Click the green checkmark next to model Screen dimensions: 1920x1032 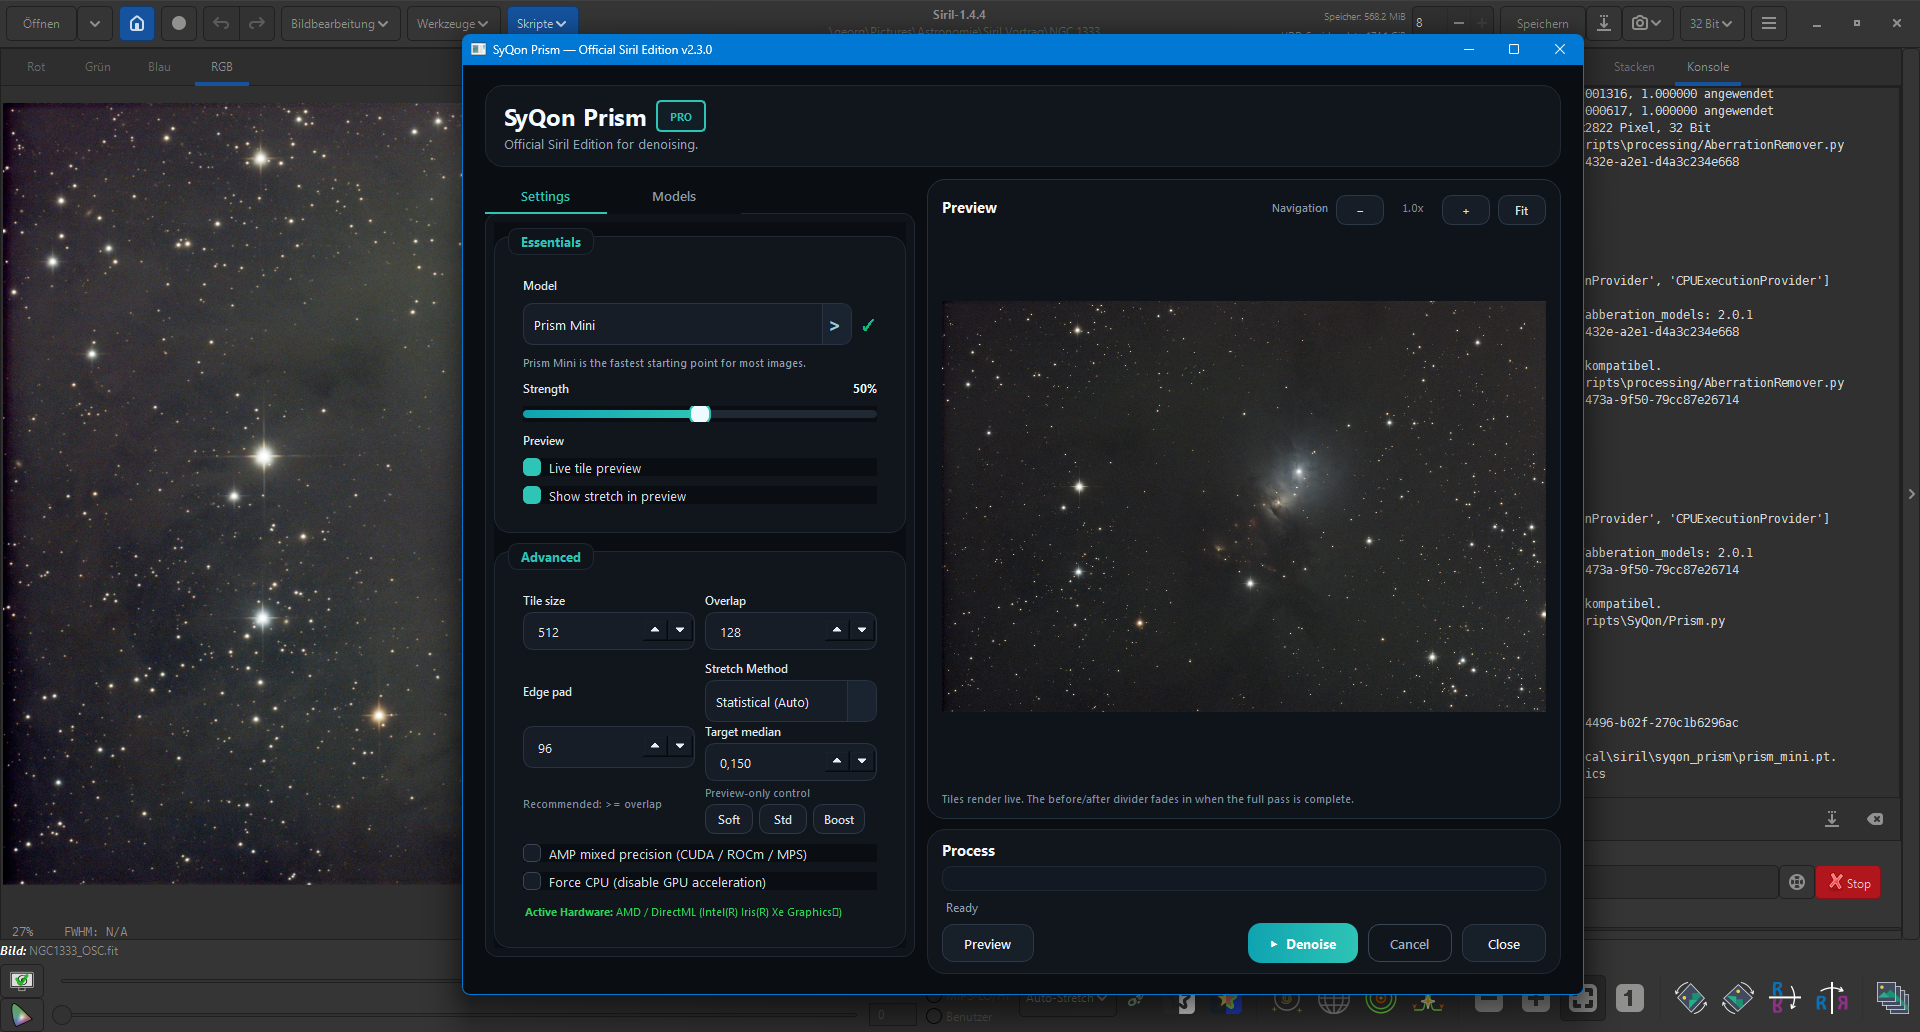click(x=868, y=325)
